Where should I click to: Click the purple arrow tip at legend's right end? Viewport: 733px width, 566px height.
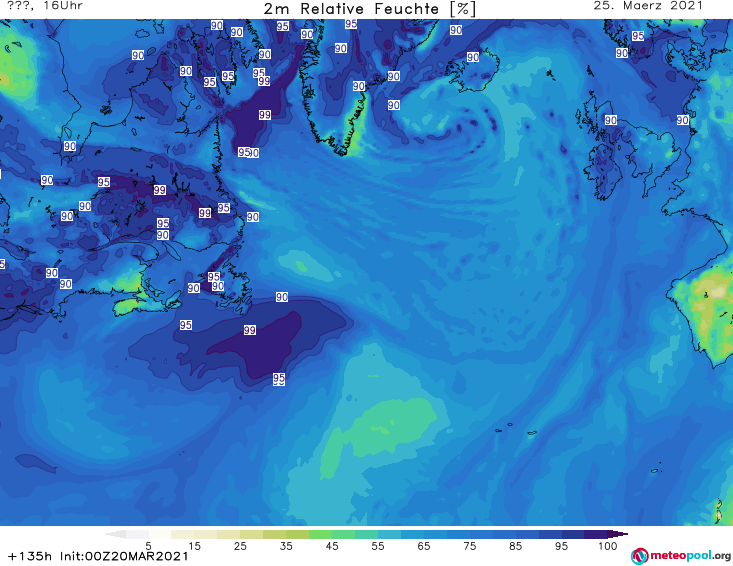point(618,534)
